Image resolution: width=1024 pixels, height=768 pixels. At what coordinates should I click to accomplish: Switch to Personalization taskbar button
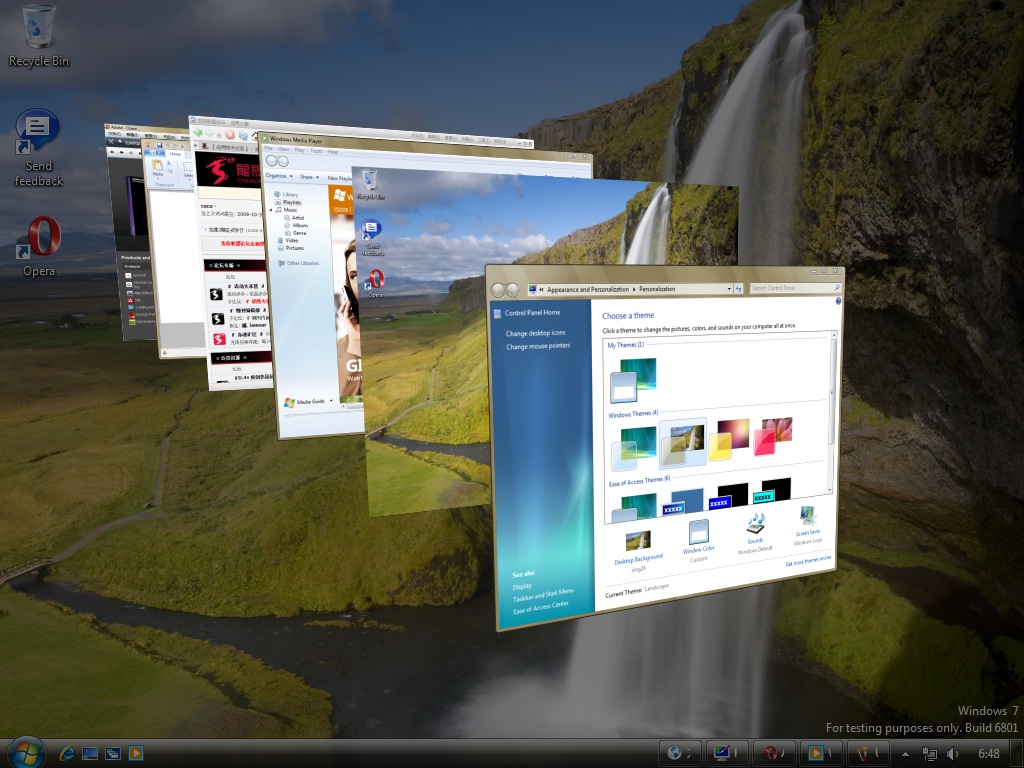728,753
